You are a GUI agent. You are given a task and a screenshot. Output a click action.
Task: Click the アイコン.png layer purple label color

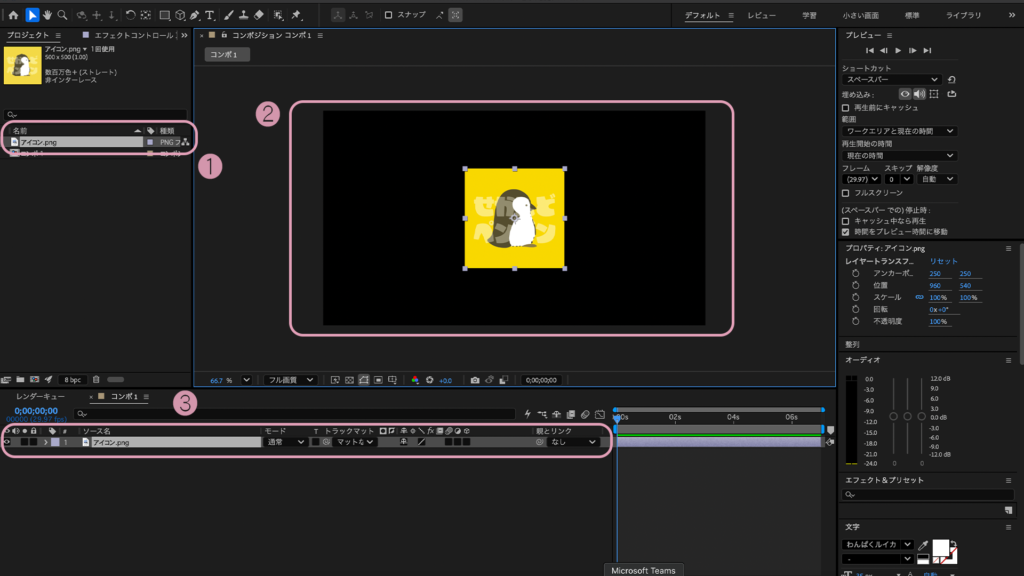(56, 442)
